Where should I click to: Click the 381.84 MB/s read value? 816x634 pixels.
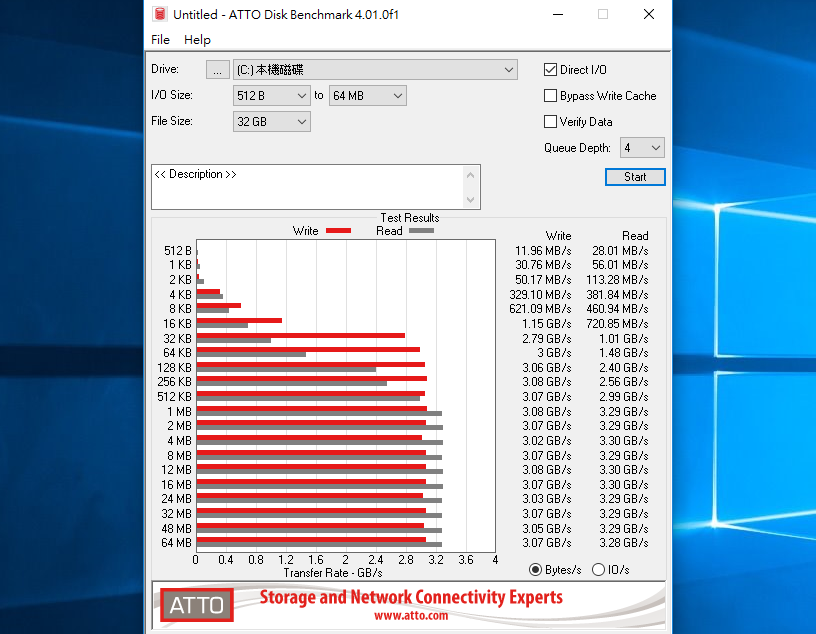point(617,295)
